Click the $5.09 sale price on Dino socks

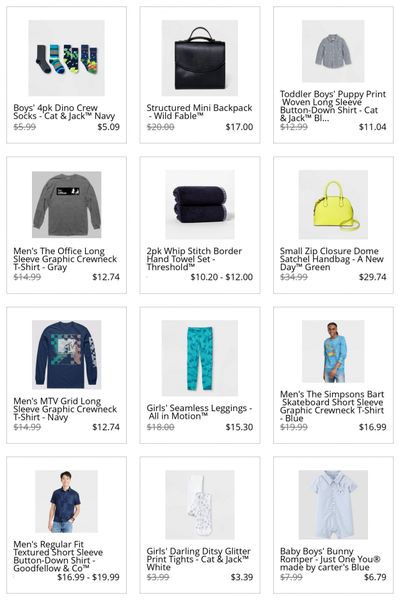tap(108, 127)
